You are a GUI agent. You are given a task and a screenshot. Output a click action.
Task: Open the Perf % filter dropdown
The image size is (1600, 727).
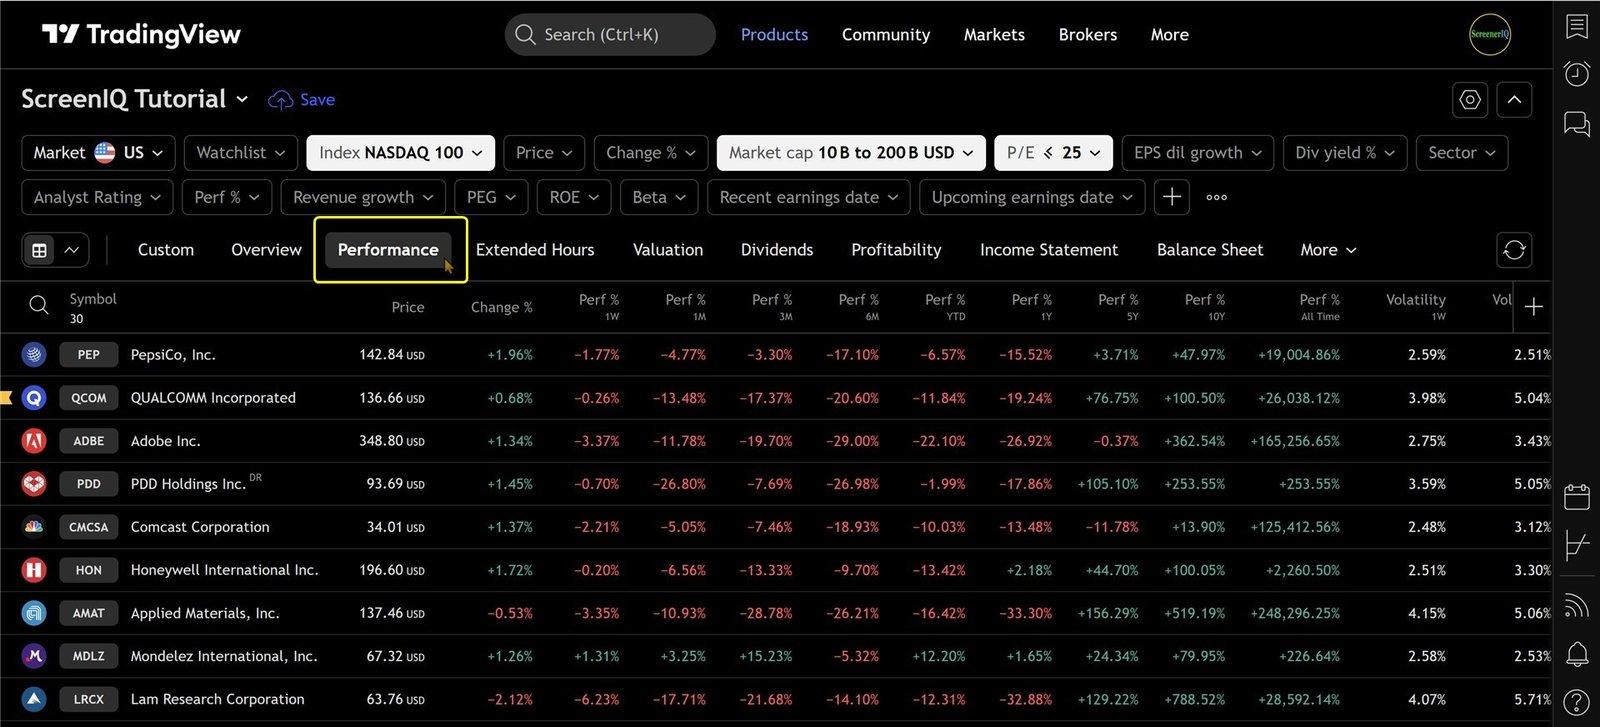click(227, 197)
